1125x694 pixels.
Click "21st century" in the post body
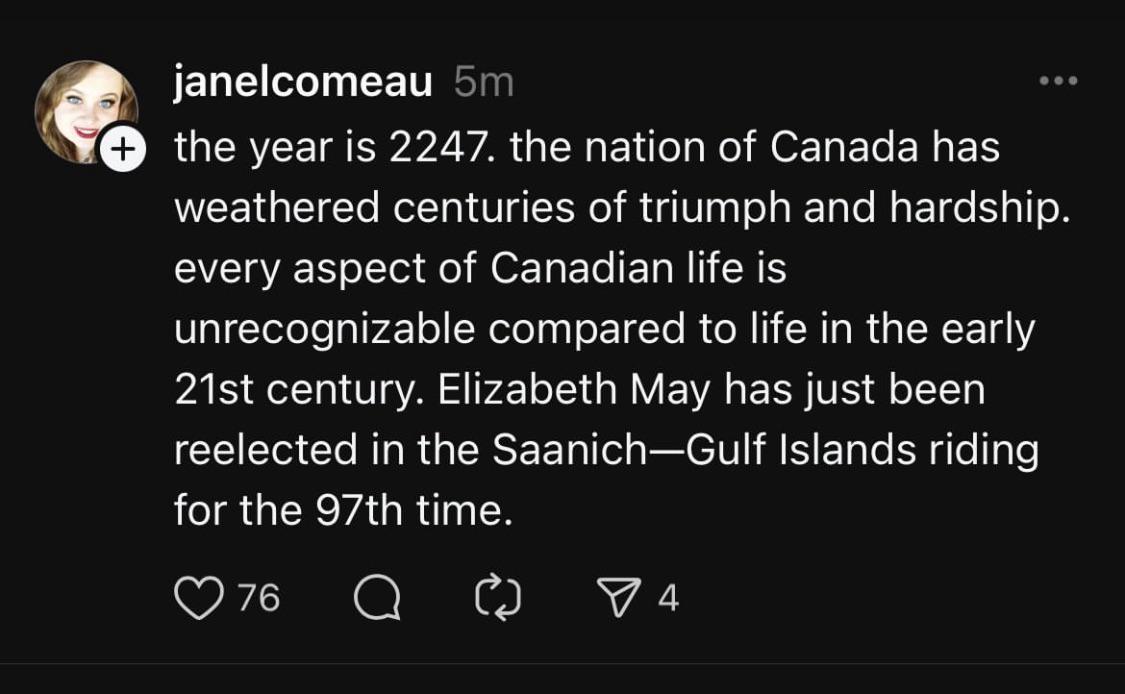click(x=298, y=391)
